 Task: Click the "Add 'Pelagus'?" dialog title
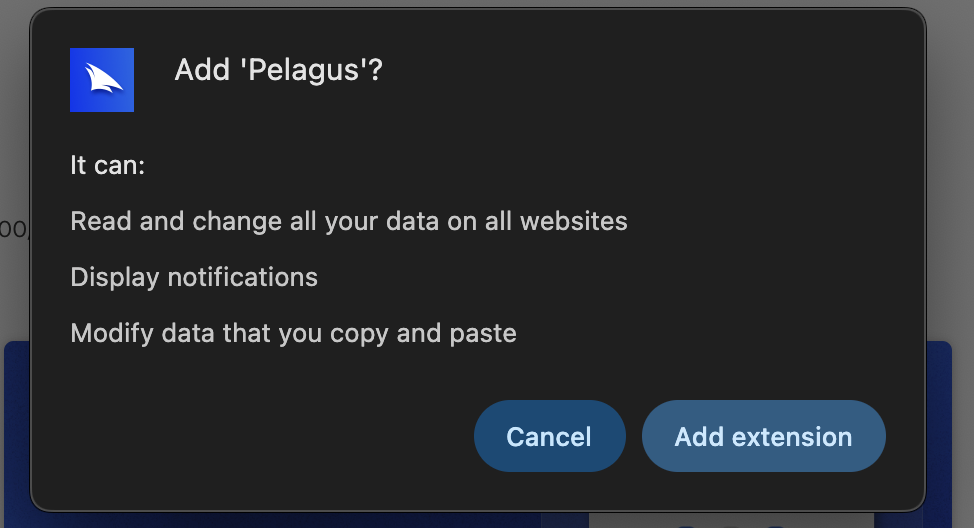tap(278, 70)
